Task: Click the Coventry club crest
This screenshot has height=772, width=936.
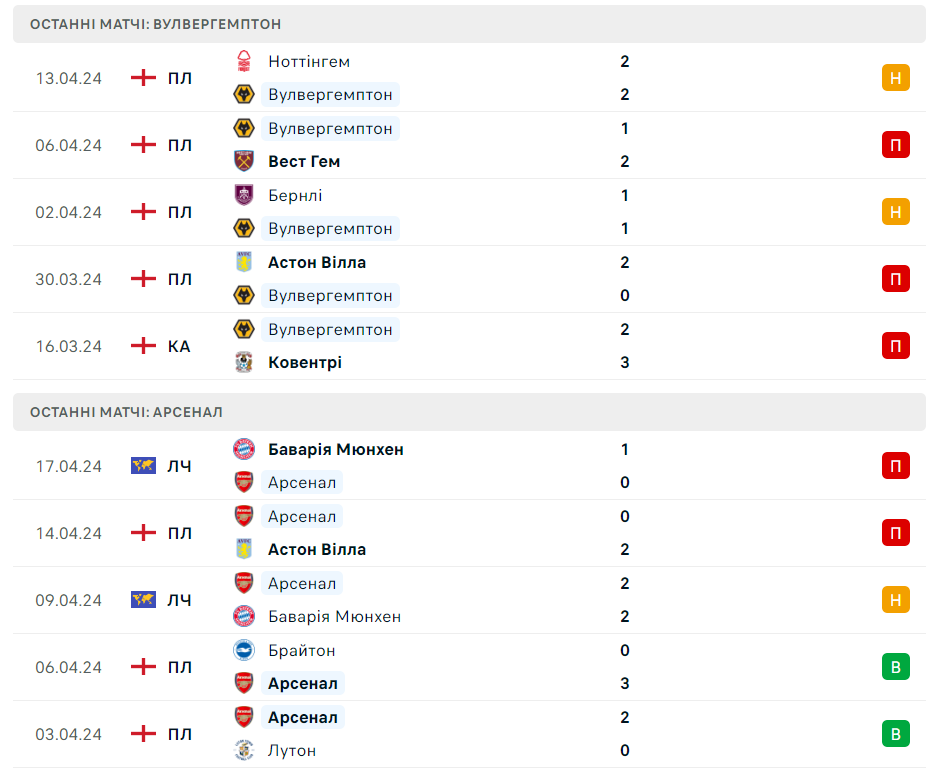Action: [244, 362]
